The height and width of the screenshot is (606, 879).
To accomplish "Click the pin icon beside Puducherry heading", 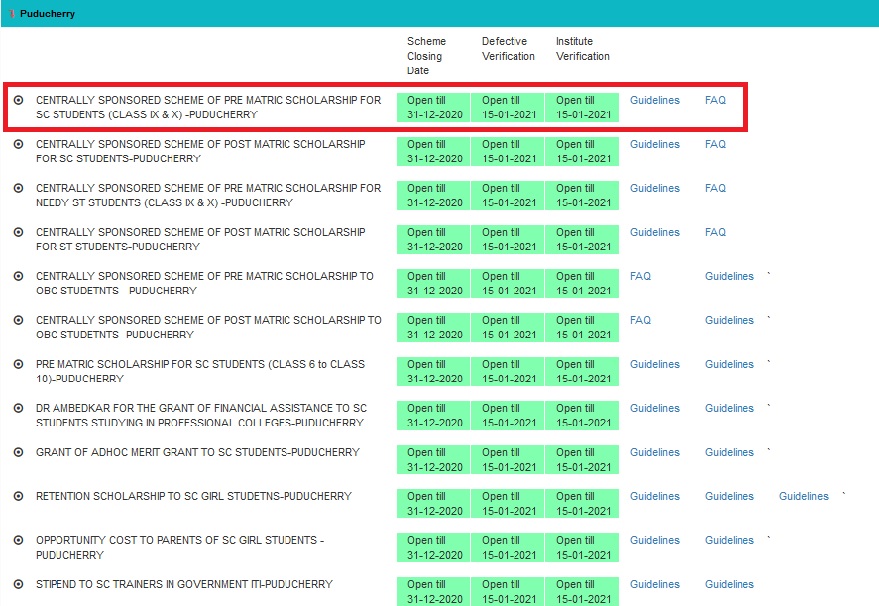I will [11, 13].
